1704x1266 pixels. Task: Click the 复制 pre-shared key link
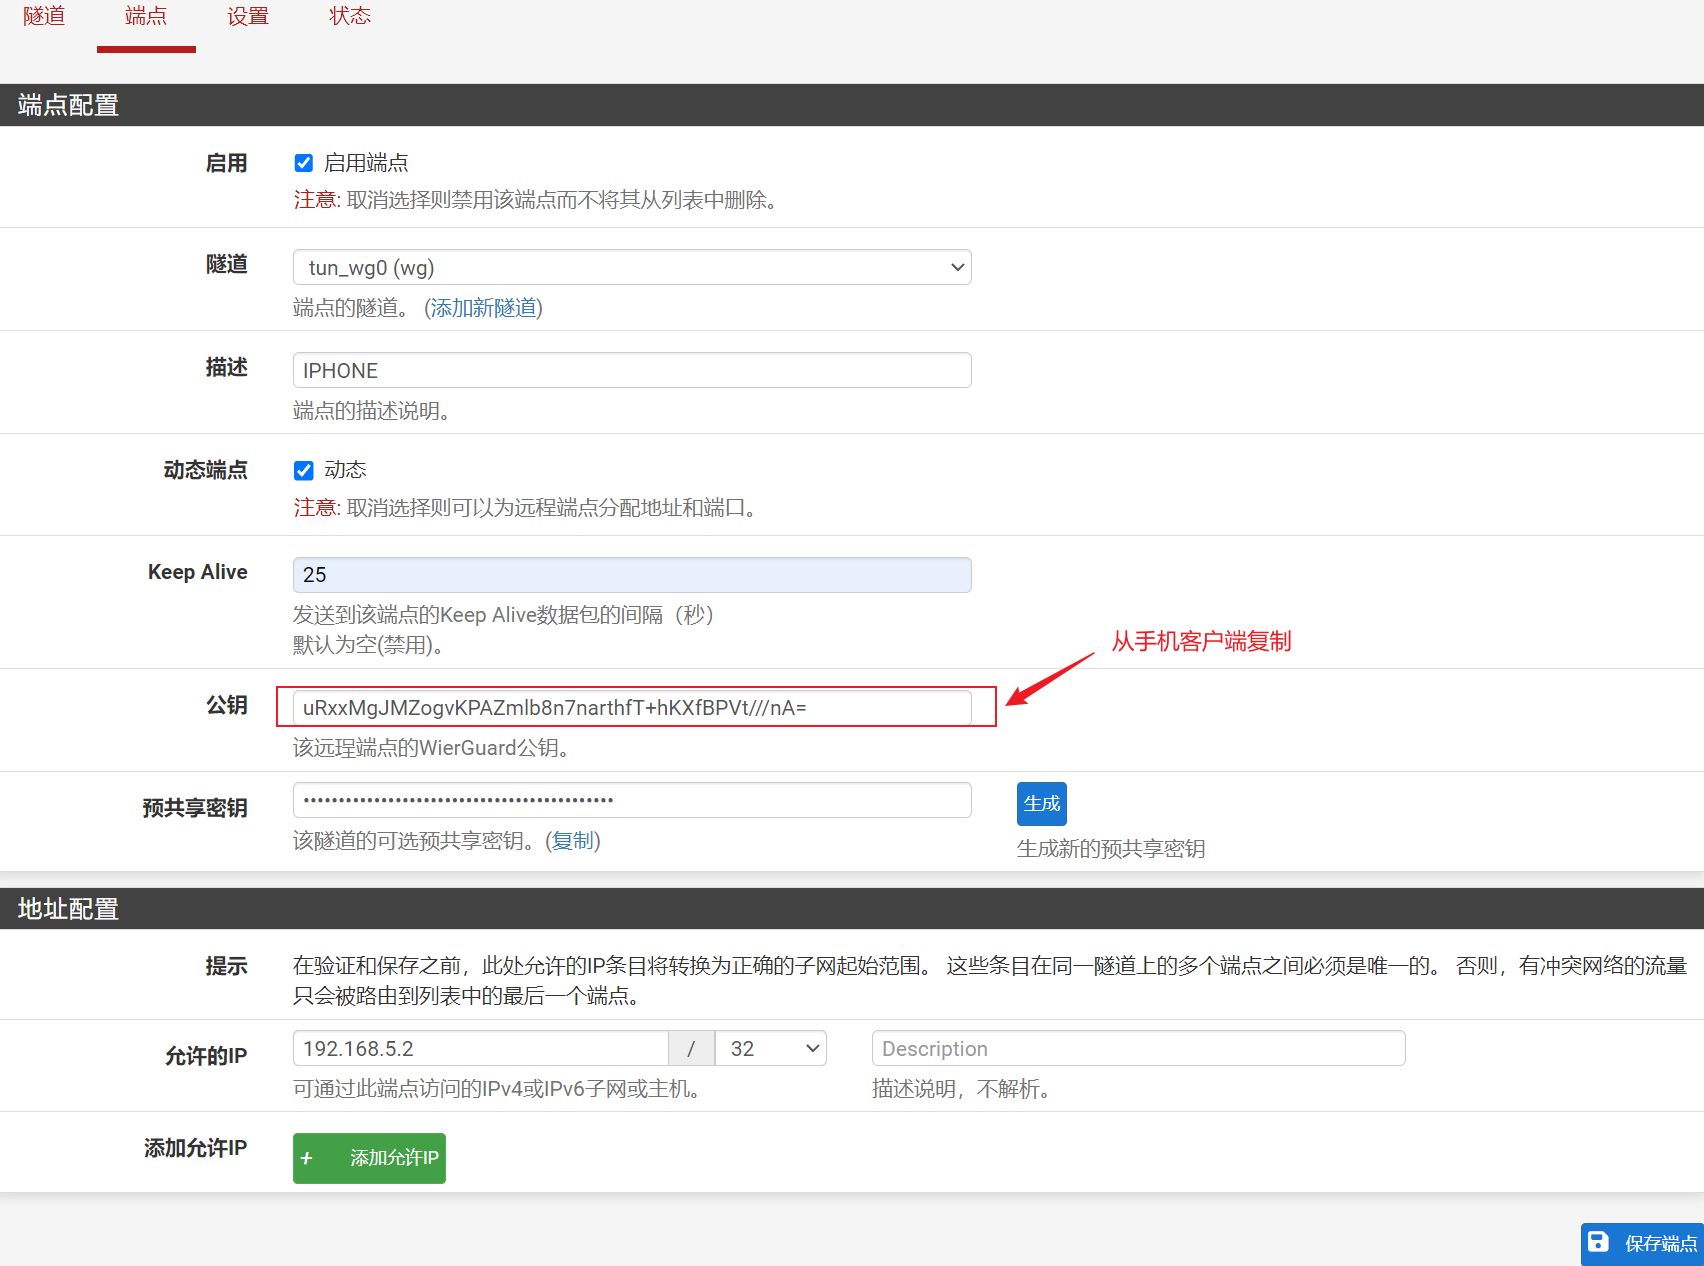[x=573, y=841]
